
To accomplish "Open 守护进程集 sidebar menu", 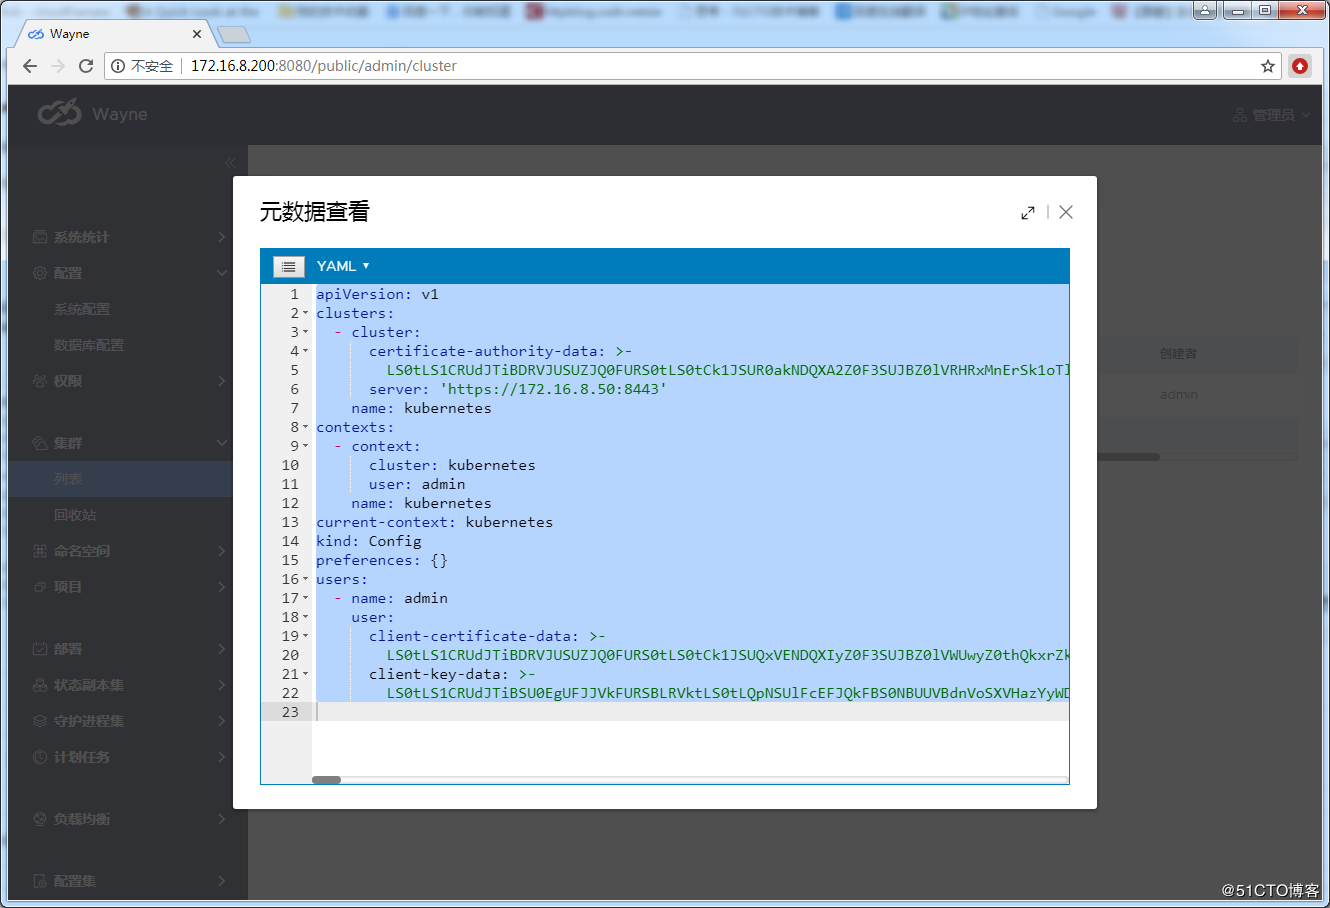I will pos(129,721).
